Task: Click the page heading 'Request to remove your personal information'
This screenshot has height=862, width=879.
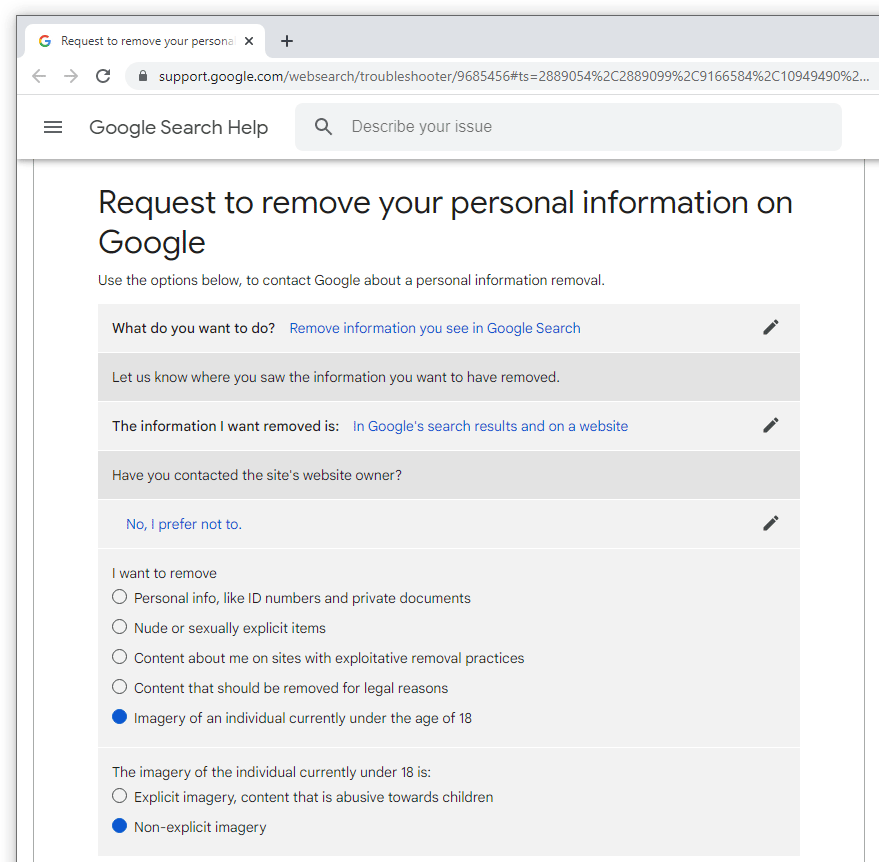Action: (x=445, y=222)
